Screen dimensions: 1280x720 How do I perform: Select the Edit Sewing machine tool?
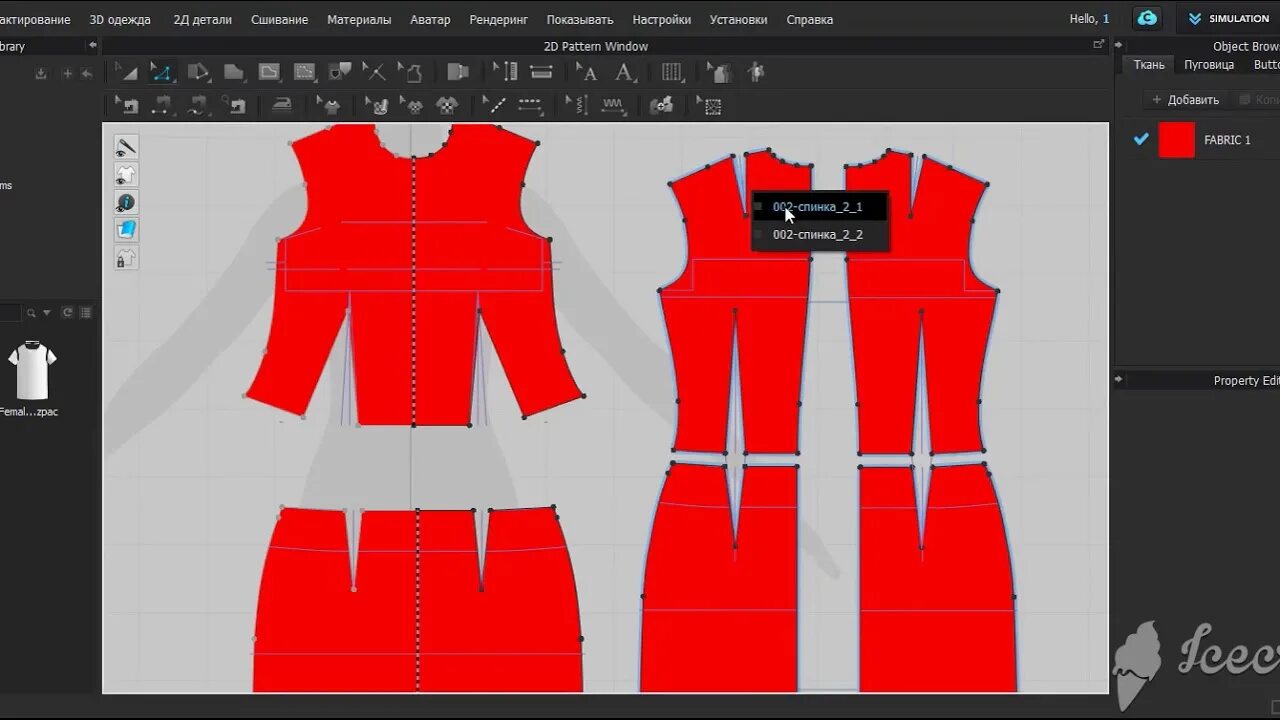click(x=127, y=105)
